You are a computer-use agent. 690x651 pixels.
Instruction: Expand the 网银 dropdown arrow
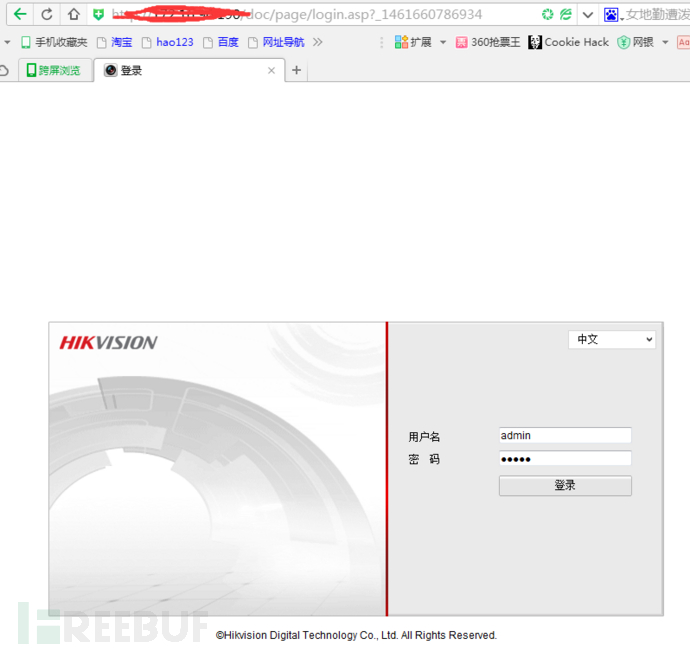coord(665,42)
